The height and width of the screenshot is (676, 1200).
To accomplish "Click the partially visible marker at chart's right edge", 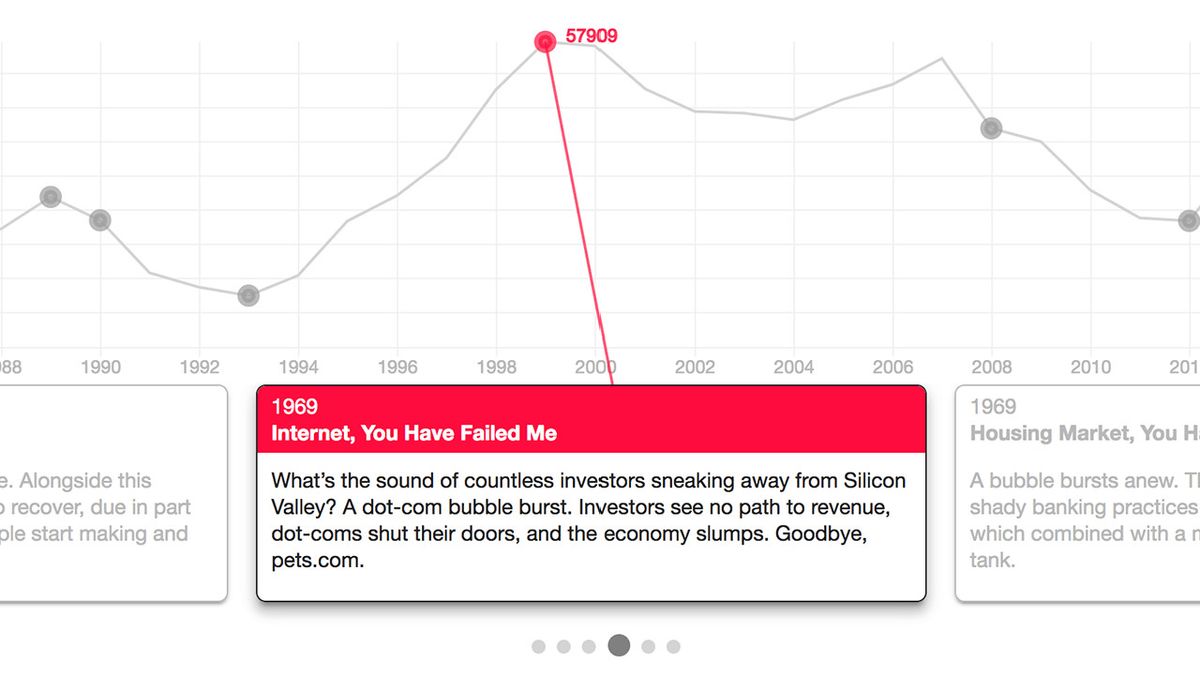I will click(x=1189, y=220).
